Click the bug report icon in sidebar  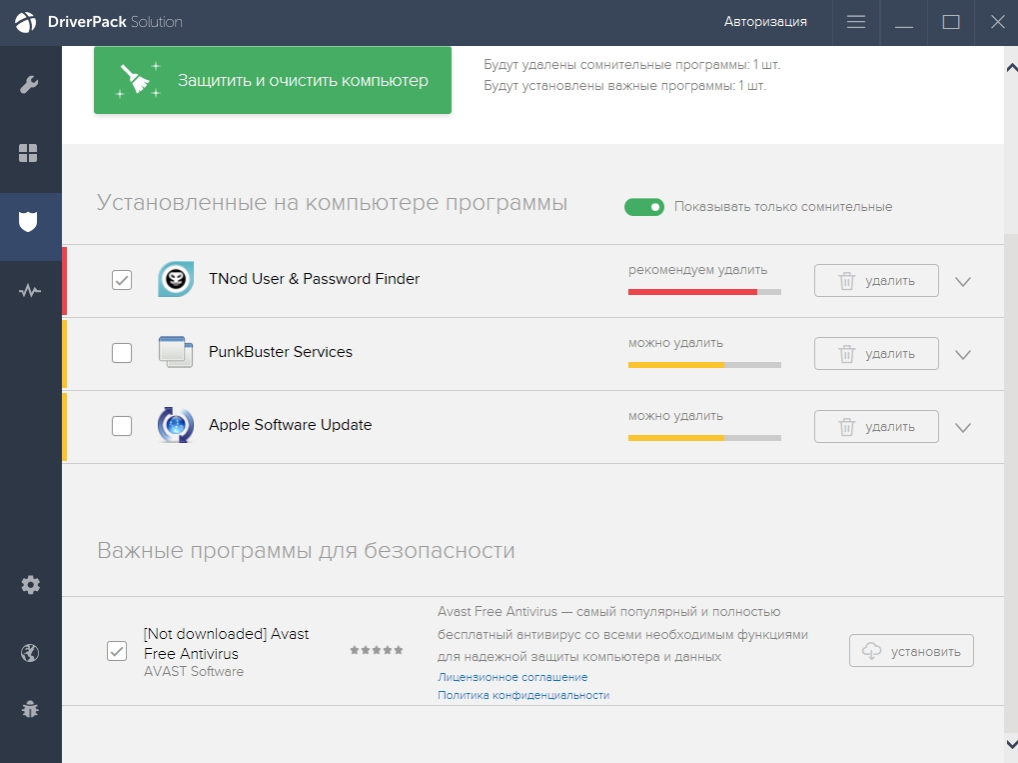tap(30, 709)
